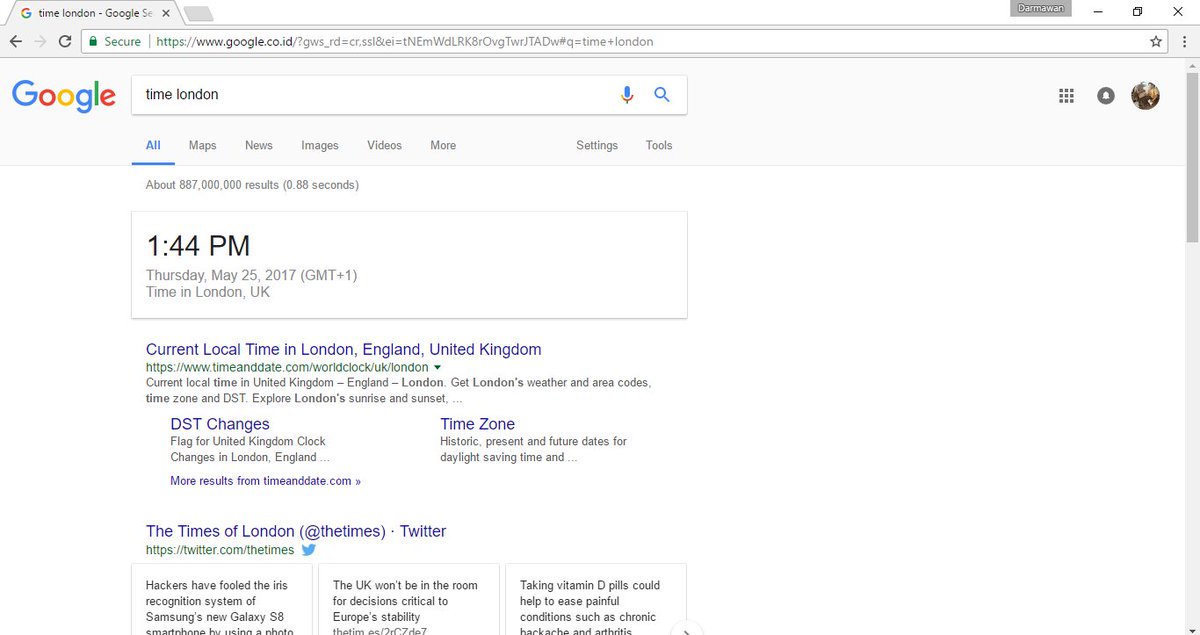The width and height of the screenshot is (1200, 635).
Task: Open the Tools search options
Action: [659, 145]
